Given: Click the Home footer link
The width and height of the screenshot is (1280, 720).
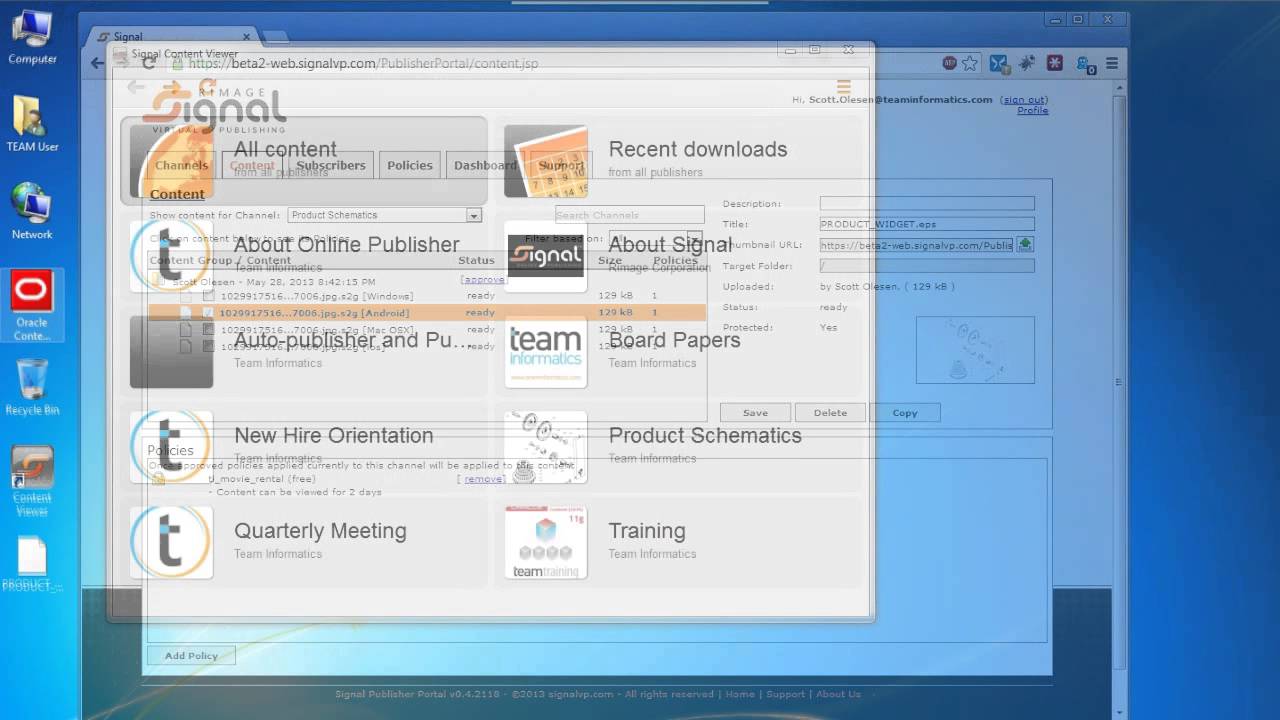Looking at the screenshot, I should tap(740, 694).
